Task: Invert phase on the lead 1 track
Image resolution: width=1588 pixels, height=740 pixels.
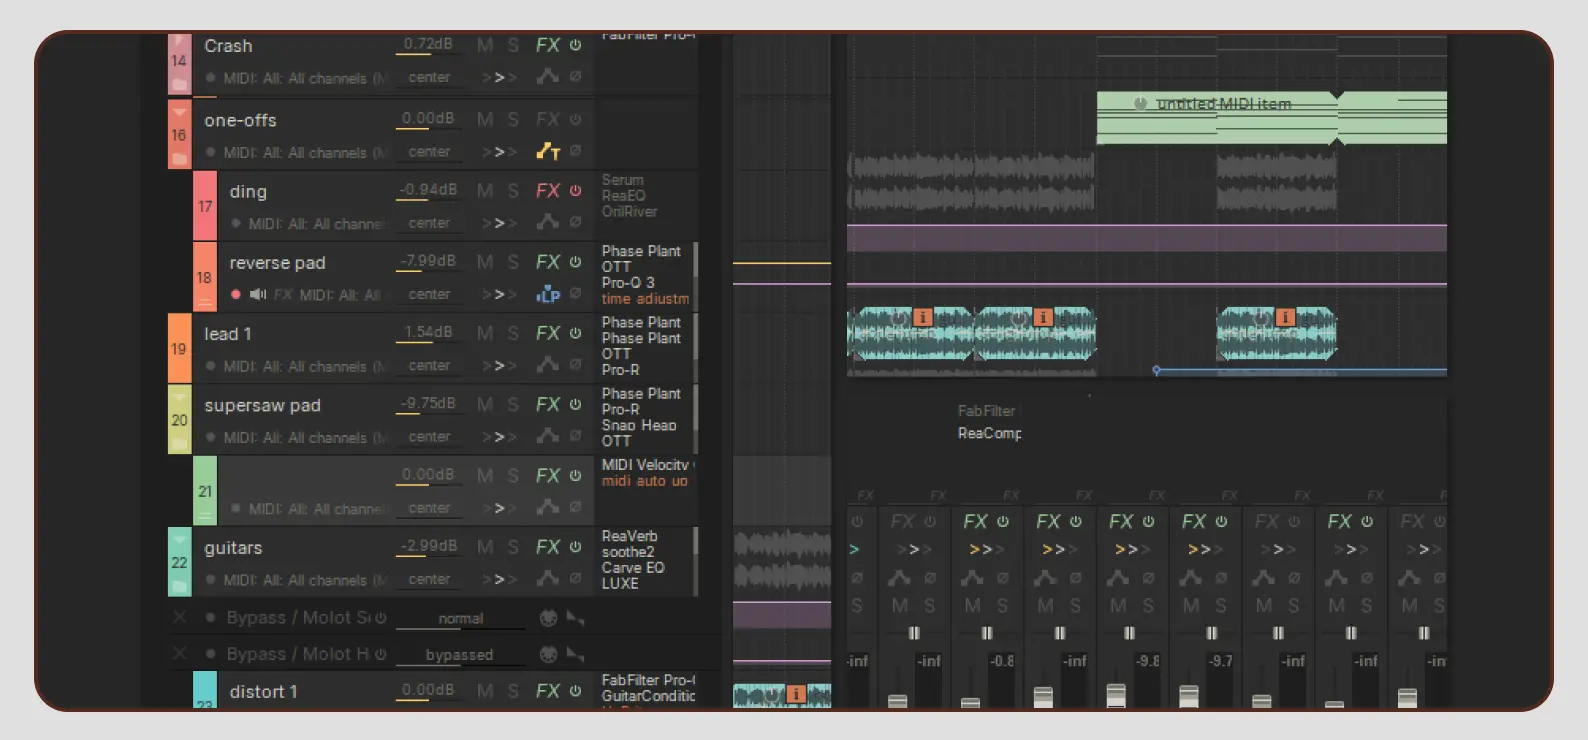Action: tap(576, 365)
